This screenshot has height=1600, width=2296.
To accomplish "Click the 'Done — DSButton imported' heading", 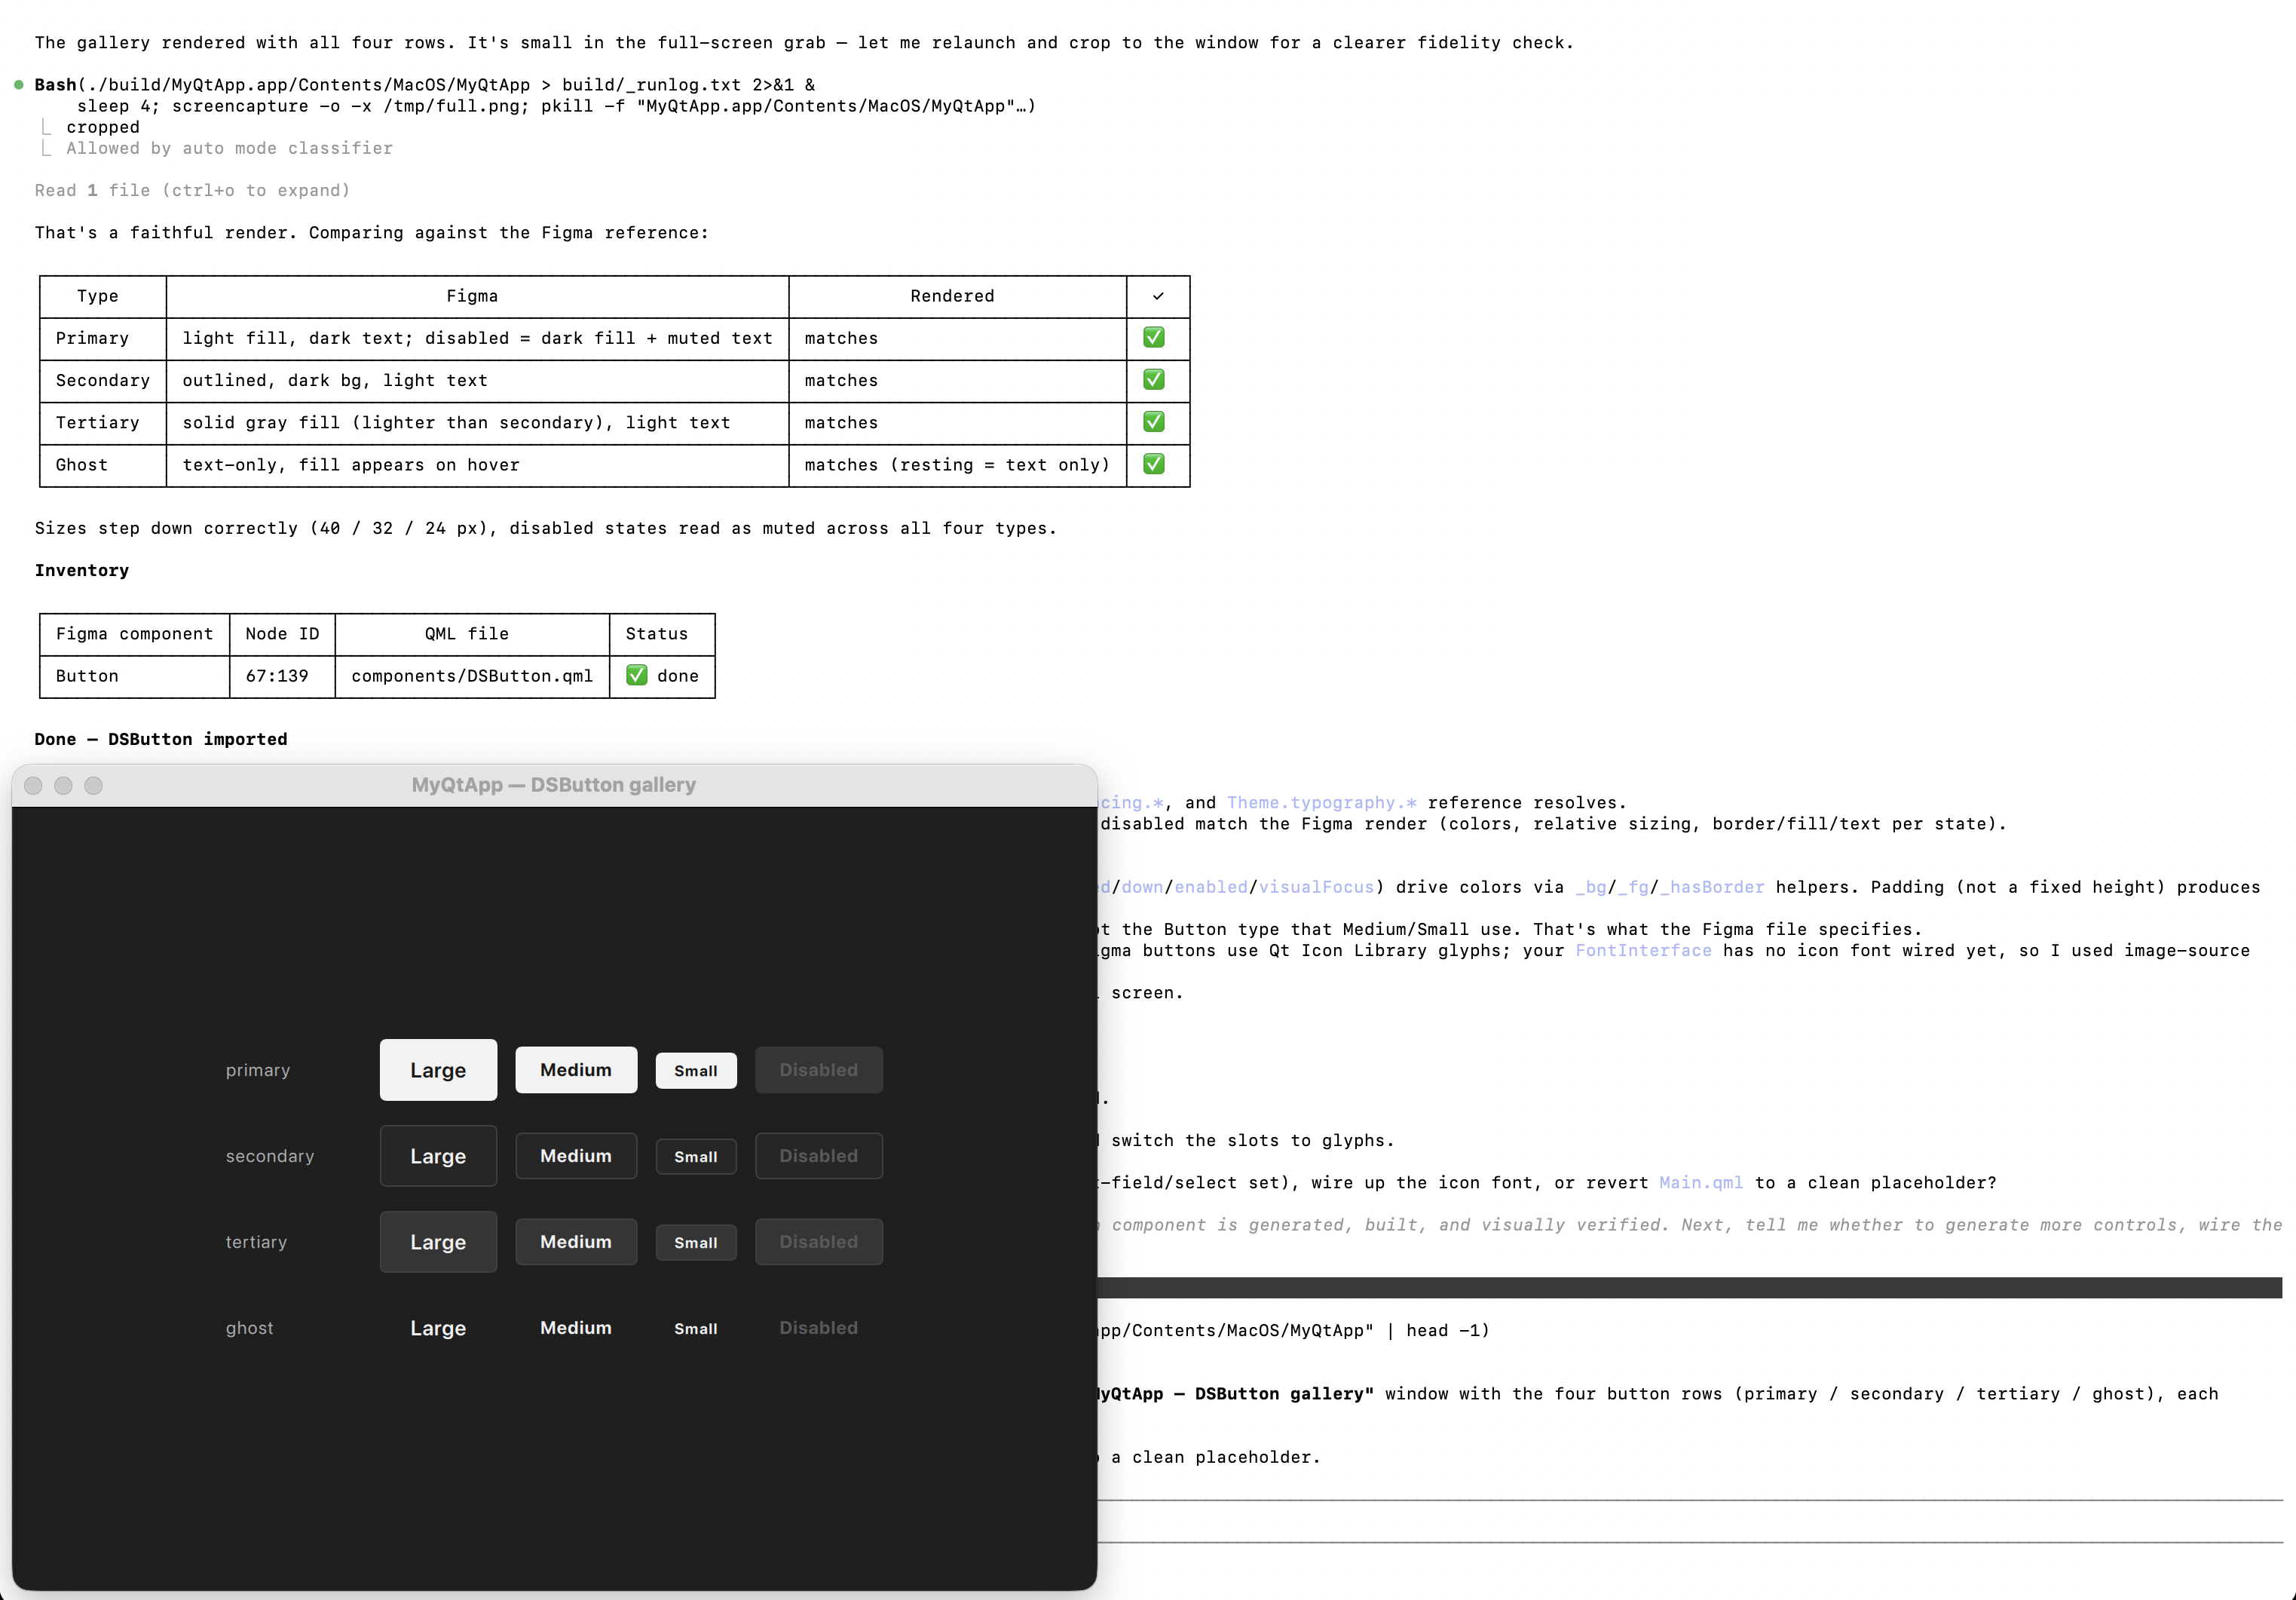I will pos(161,739).
